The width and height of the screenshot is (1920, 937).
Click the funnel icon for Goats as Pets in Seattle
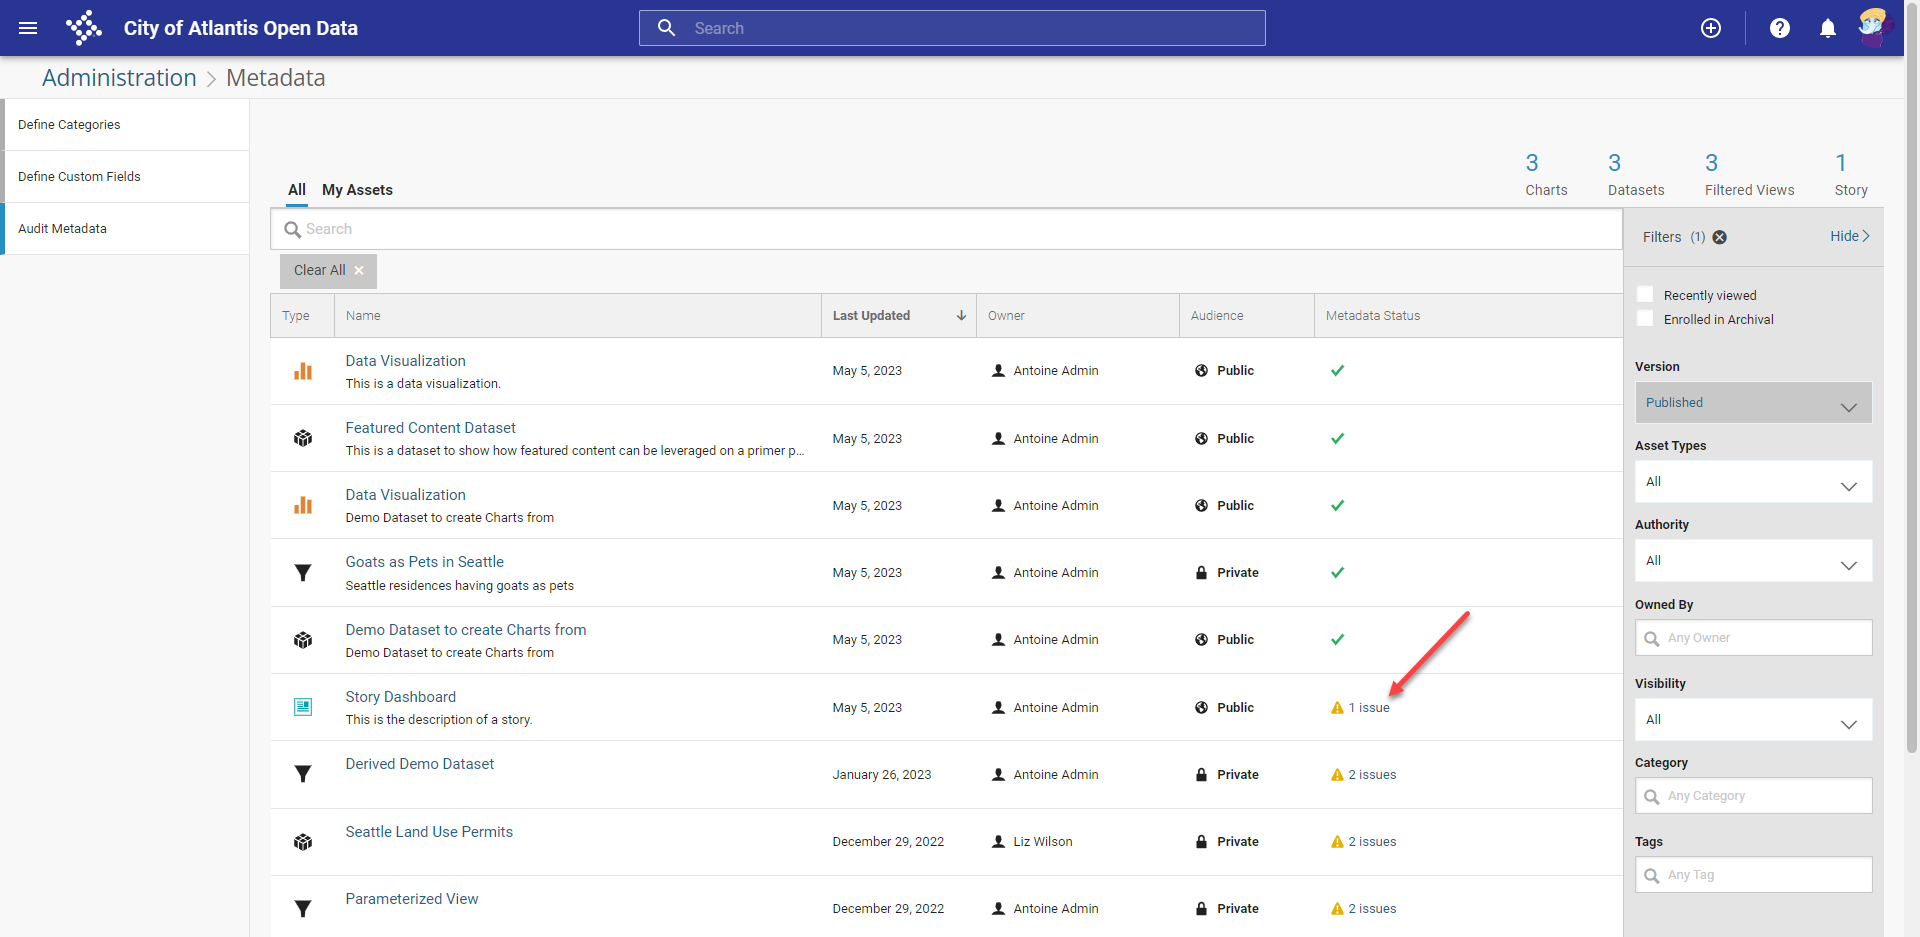[303, 573]
